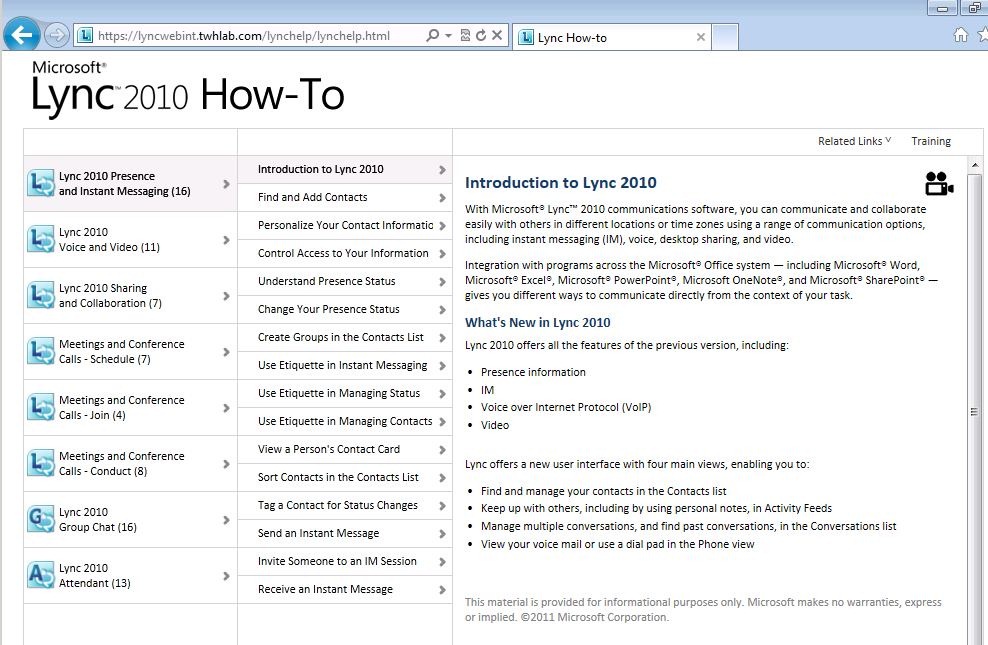
Task: Click the compatibility view icon
Action: [465, 35]
